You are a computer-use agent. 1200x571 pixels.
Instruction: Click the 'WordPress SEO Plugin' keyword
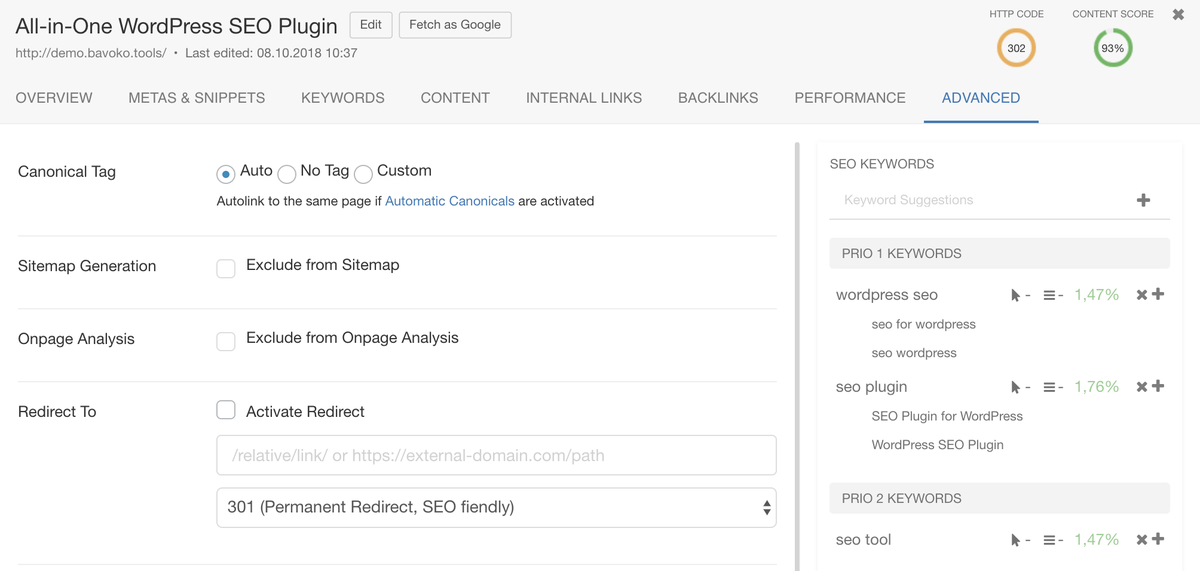(x=937, y=445)
